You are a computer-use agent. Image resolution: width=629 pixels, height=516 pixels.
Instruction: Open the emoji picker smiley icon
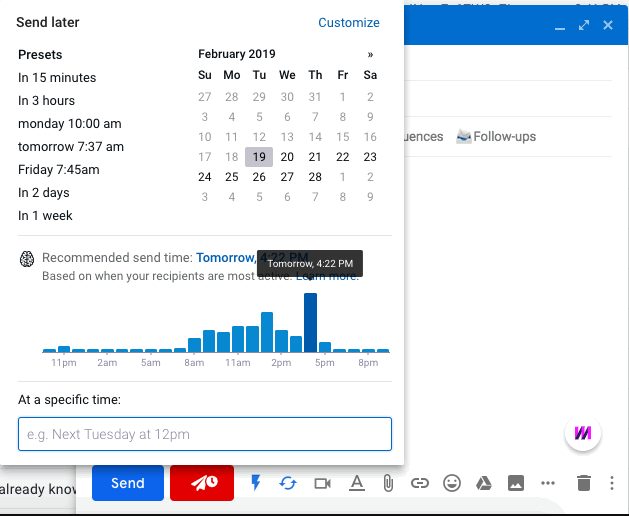pos(452,483)
